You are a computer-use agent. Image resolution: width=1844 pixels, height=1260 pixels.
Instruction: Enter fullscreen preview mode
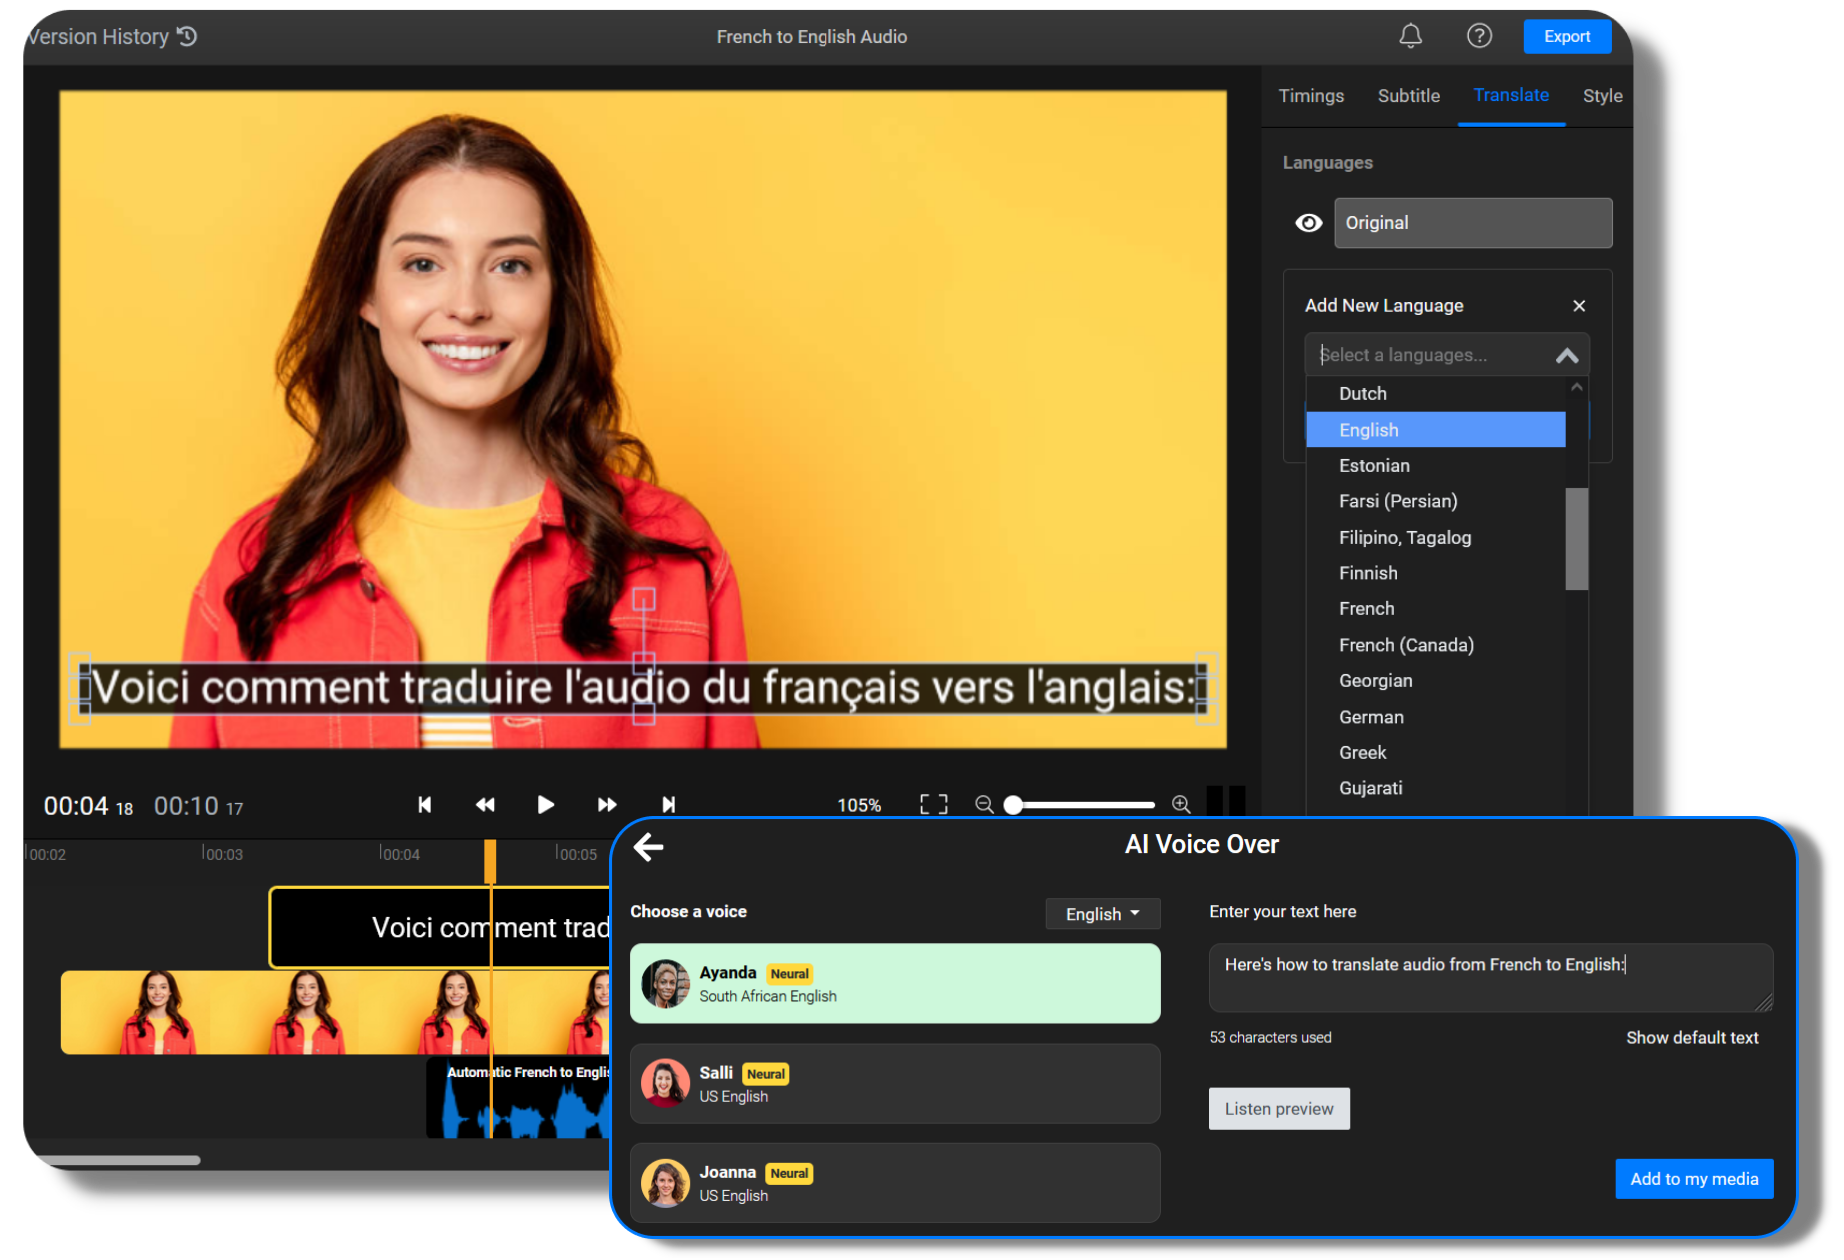pos(933,804)
